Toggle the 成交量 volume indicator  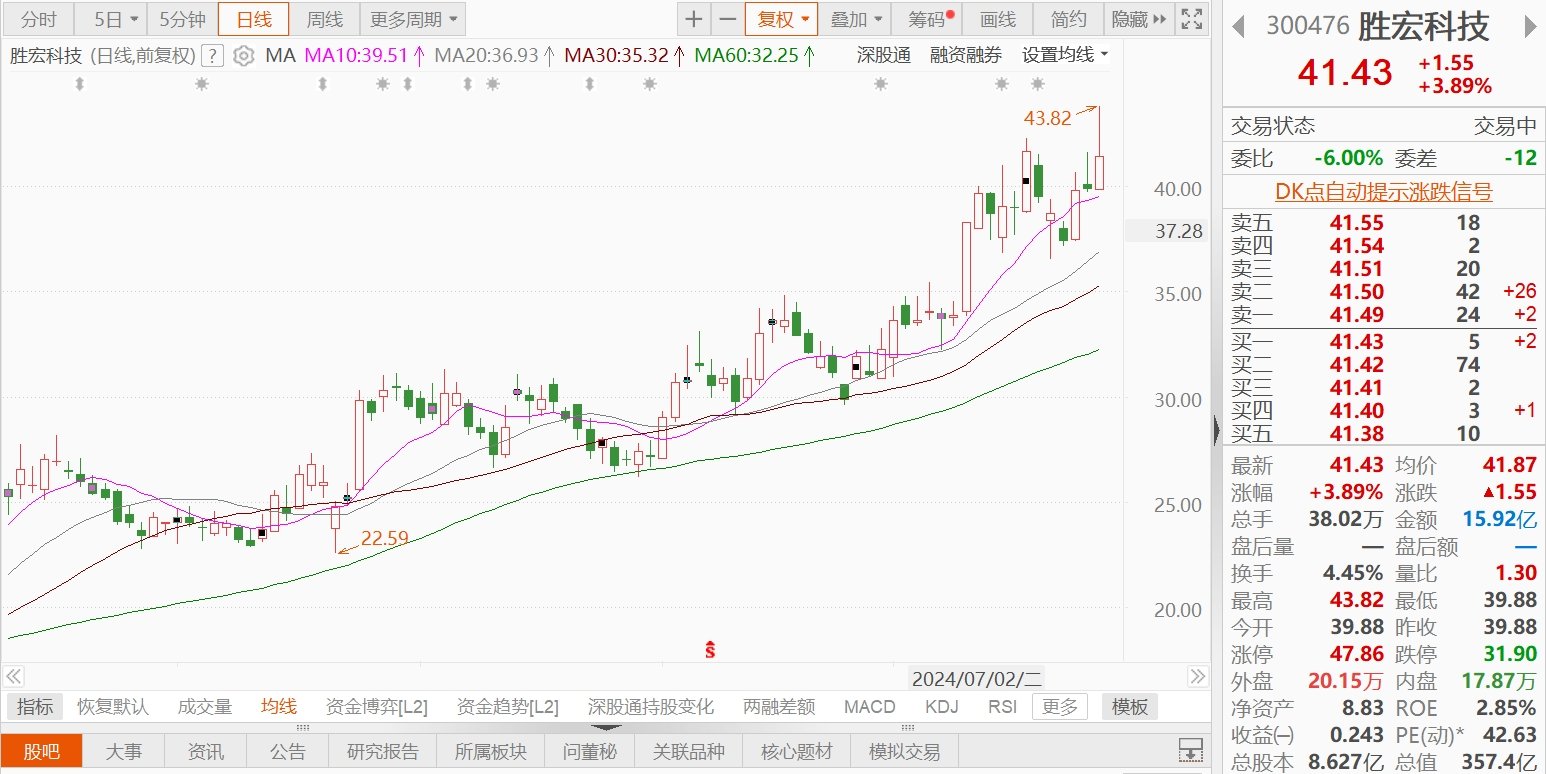click(x=205, y=707)
